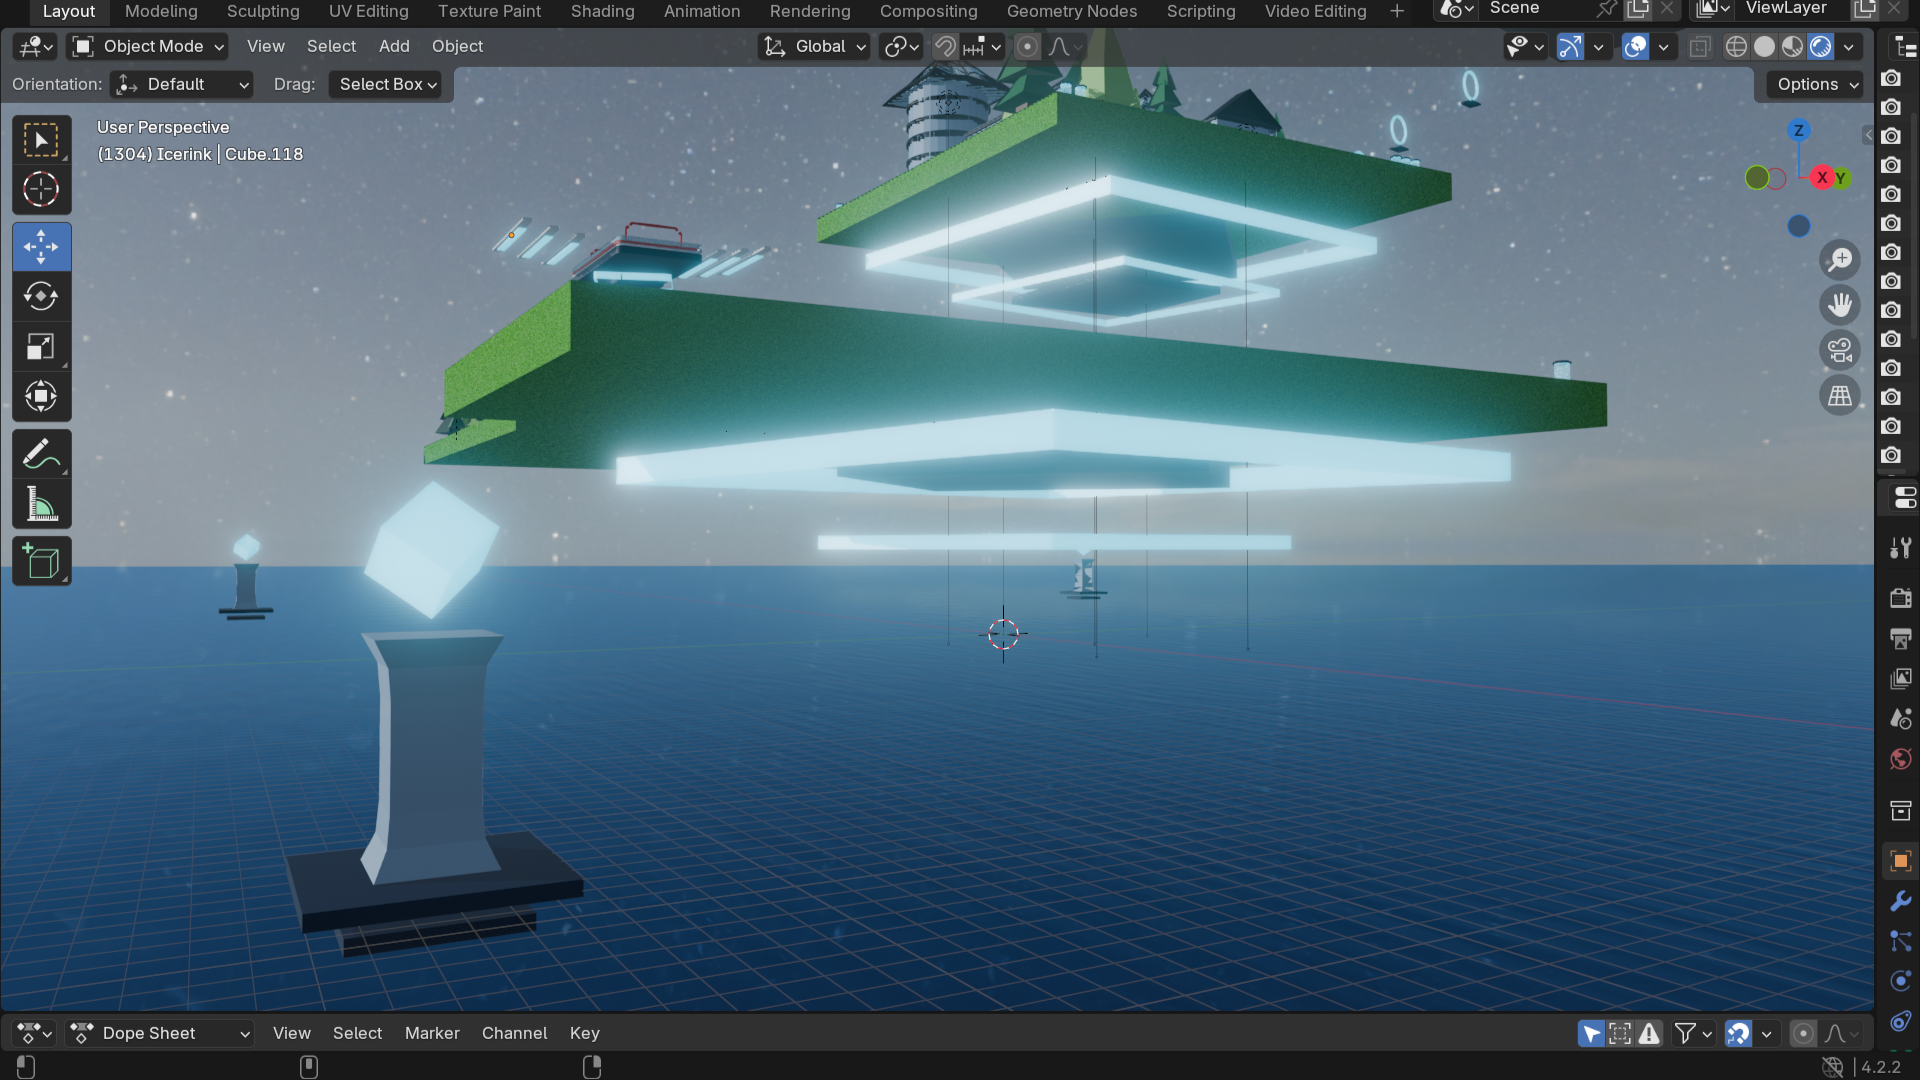Choose the Measure ruler tool
This screenshot has height=1080, width=1920.
[41, 505]
